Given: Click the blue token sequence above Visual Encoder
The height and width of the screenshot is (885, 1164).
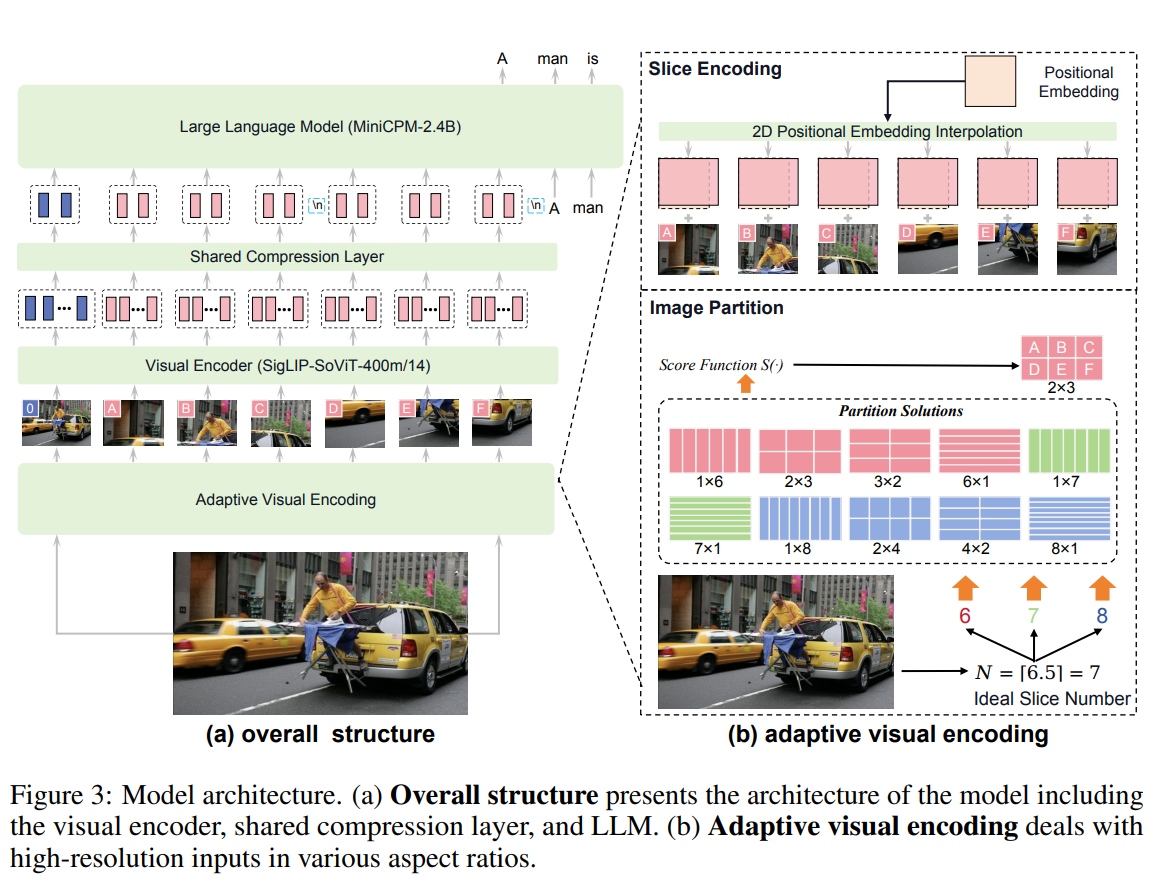Looking at the screenshot, I should coord(56,308).
